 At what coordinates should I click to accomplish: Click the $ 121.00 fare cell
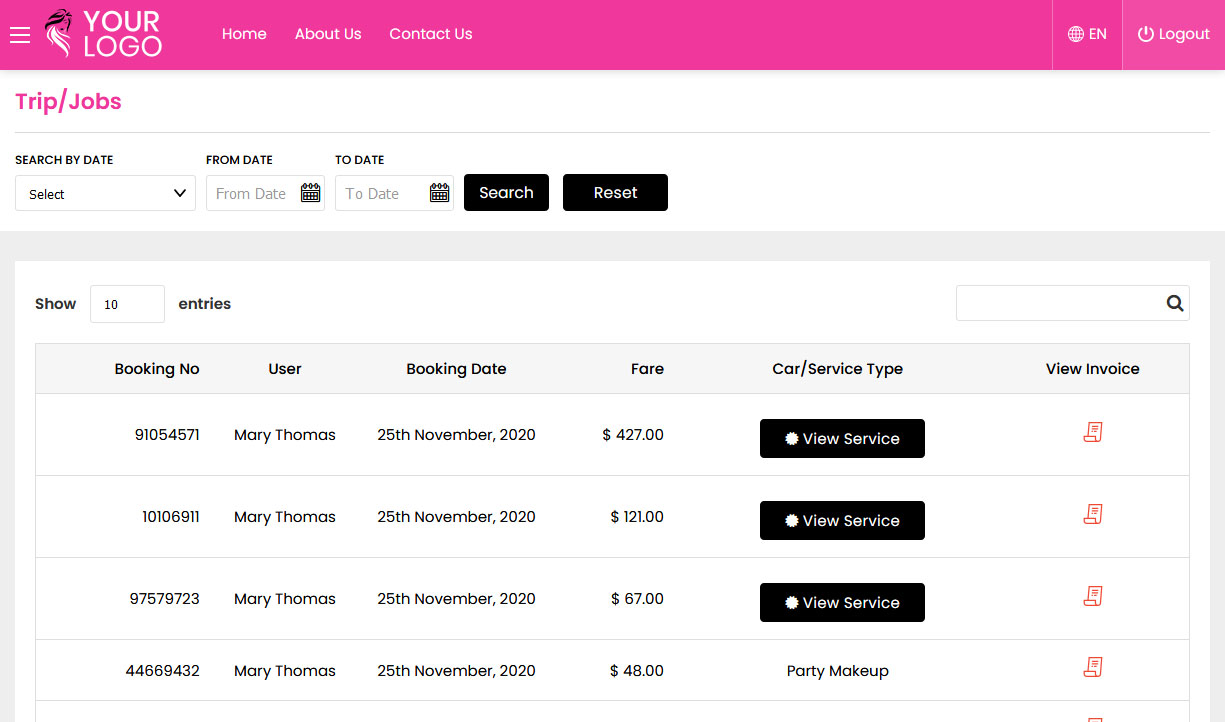click(637, 517)
